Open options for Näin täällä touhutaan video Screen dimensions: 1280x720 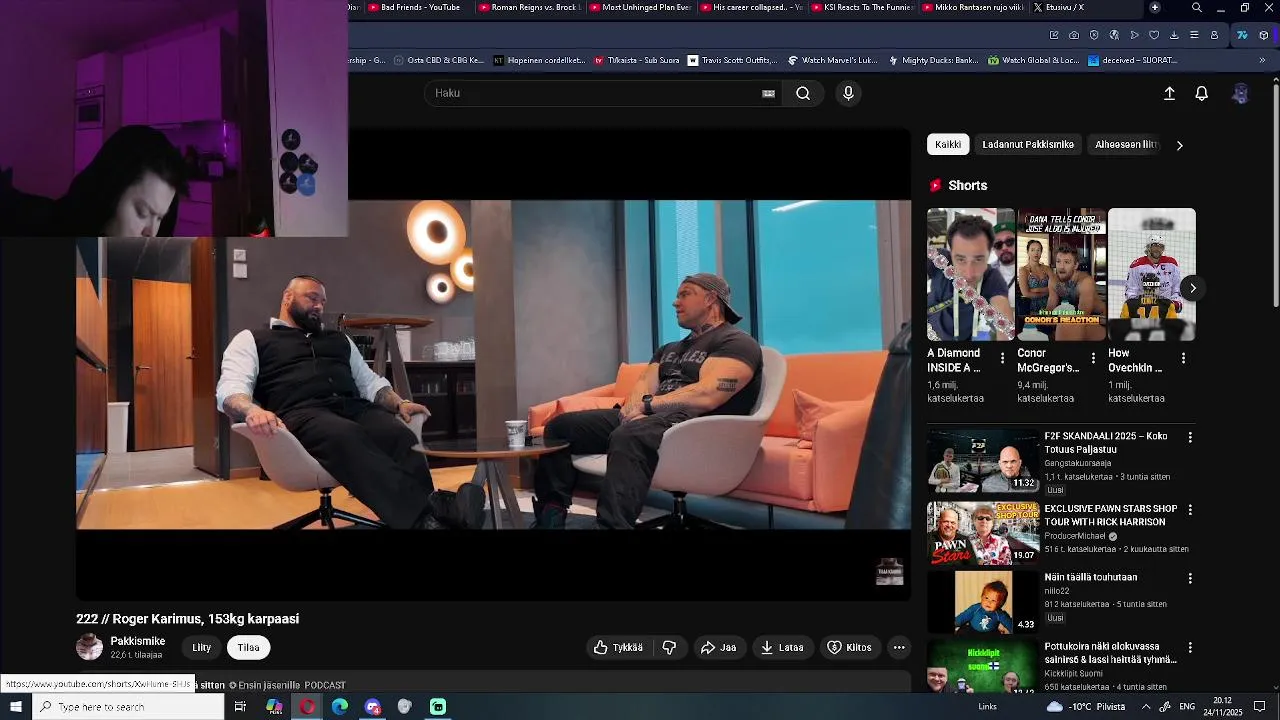click(x=1190, y=578)
